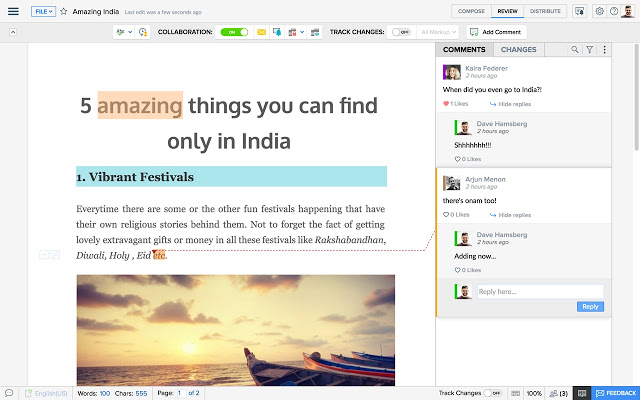Click the right paragraph margin format icon
Viewport: 640px width, 400px height.
tap(55, 255)
